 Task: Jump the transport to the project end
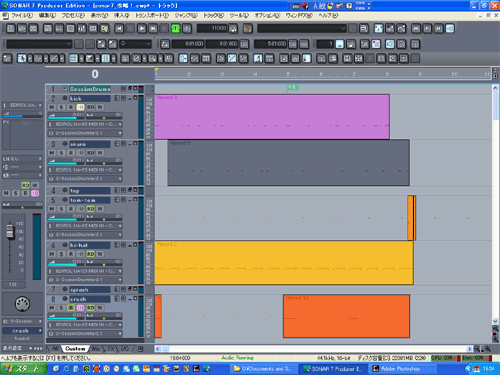point(153,29)
